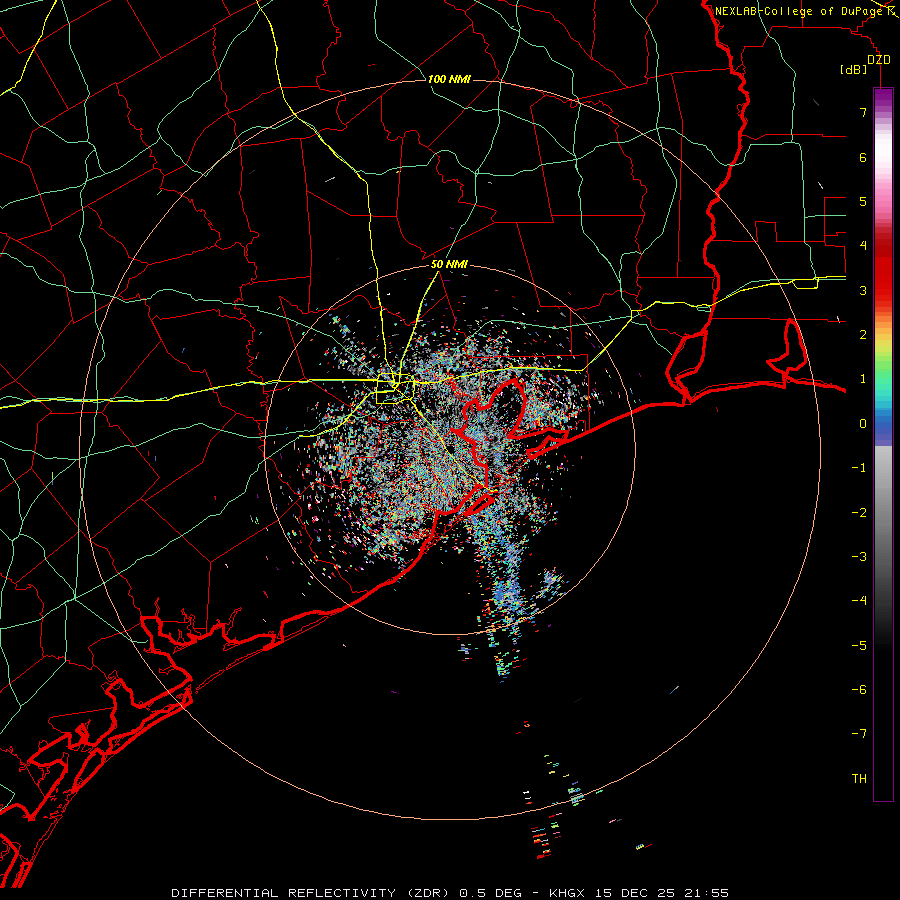Click the 0.5 DEG elevation label
This screenshot has width=900, height=900.
[490, 893]
